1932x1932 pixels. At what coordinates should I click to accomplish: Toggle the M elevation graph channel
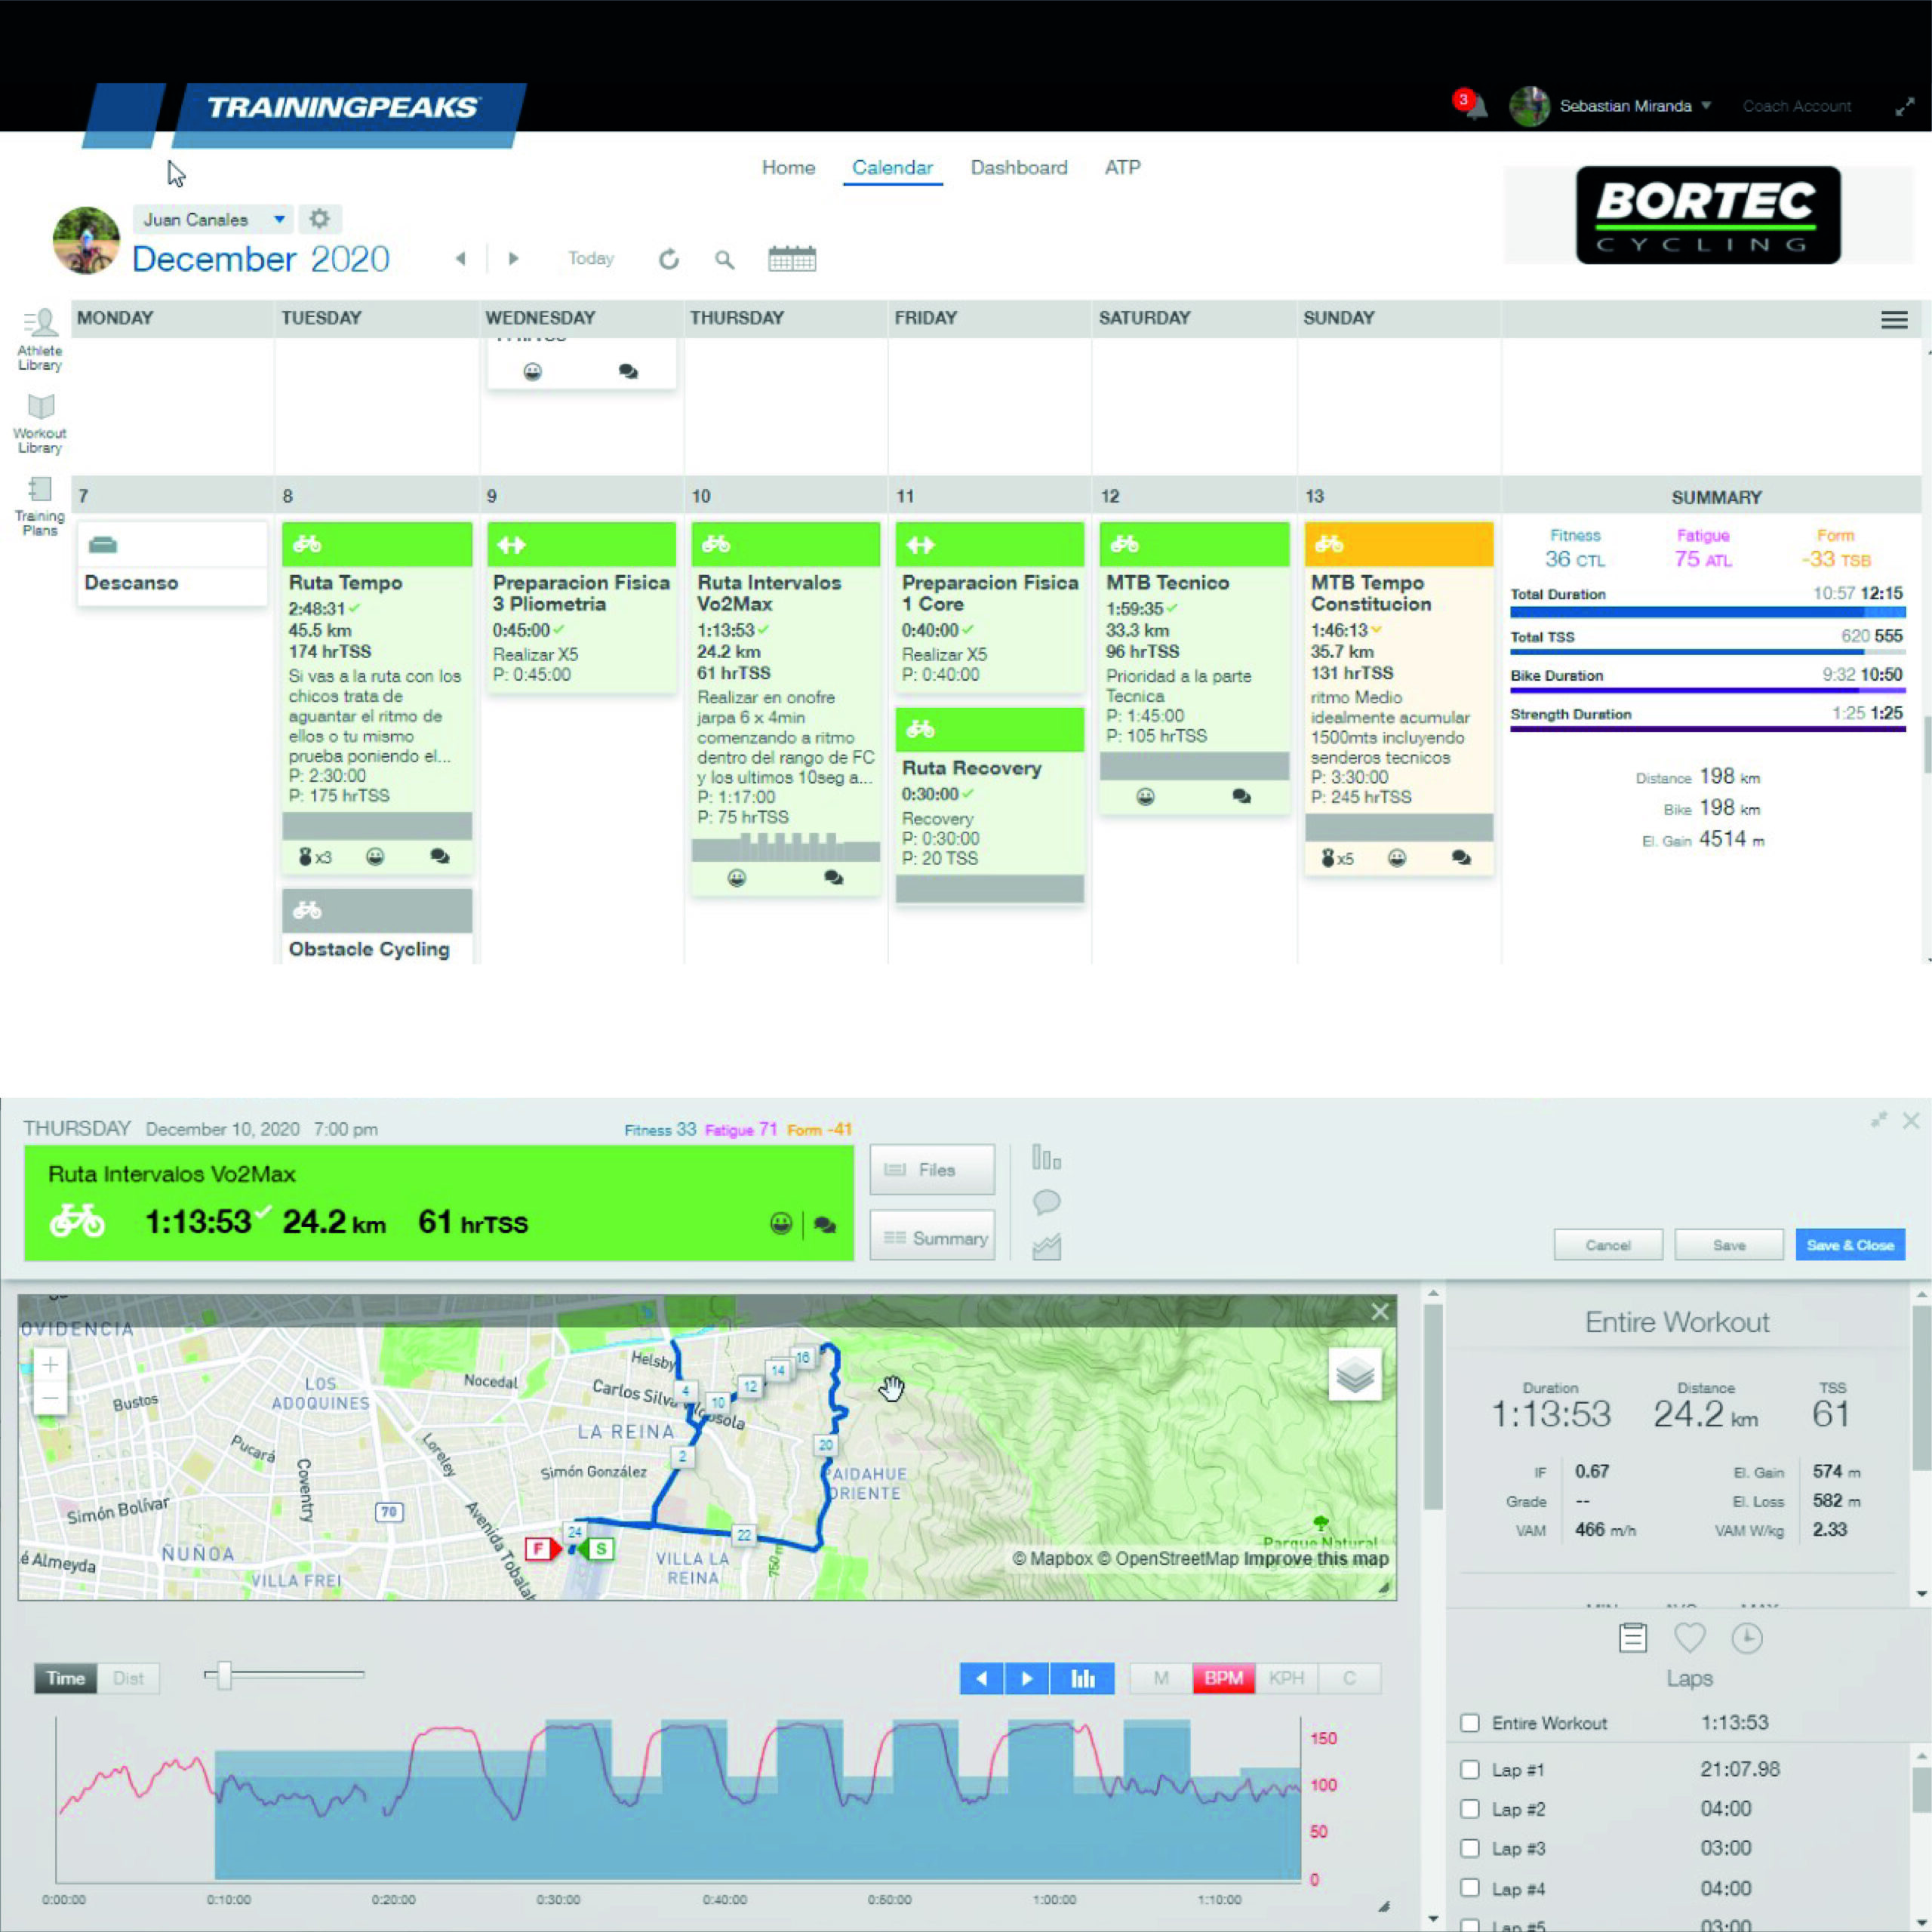pos(1161,1678)
